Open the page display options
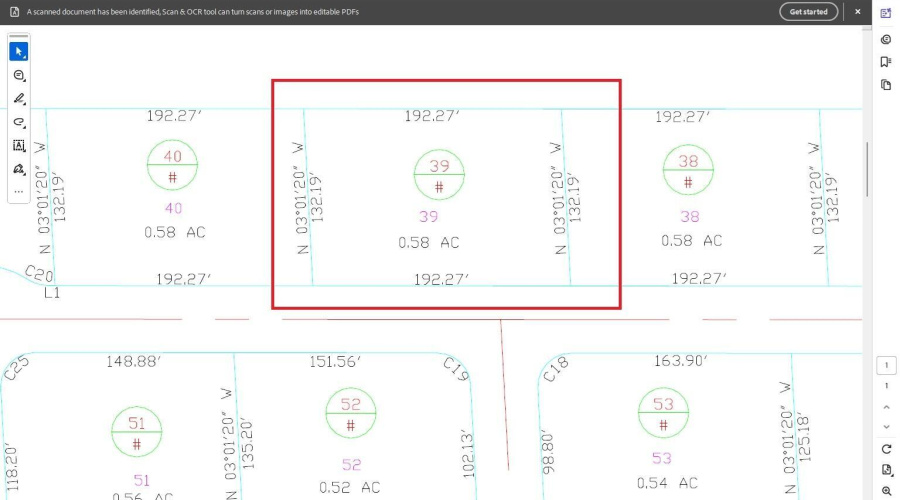 pyautogui.click(x=886, y=470)
